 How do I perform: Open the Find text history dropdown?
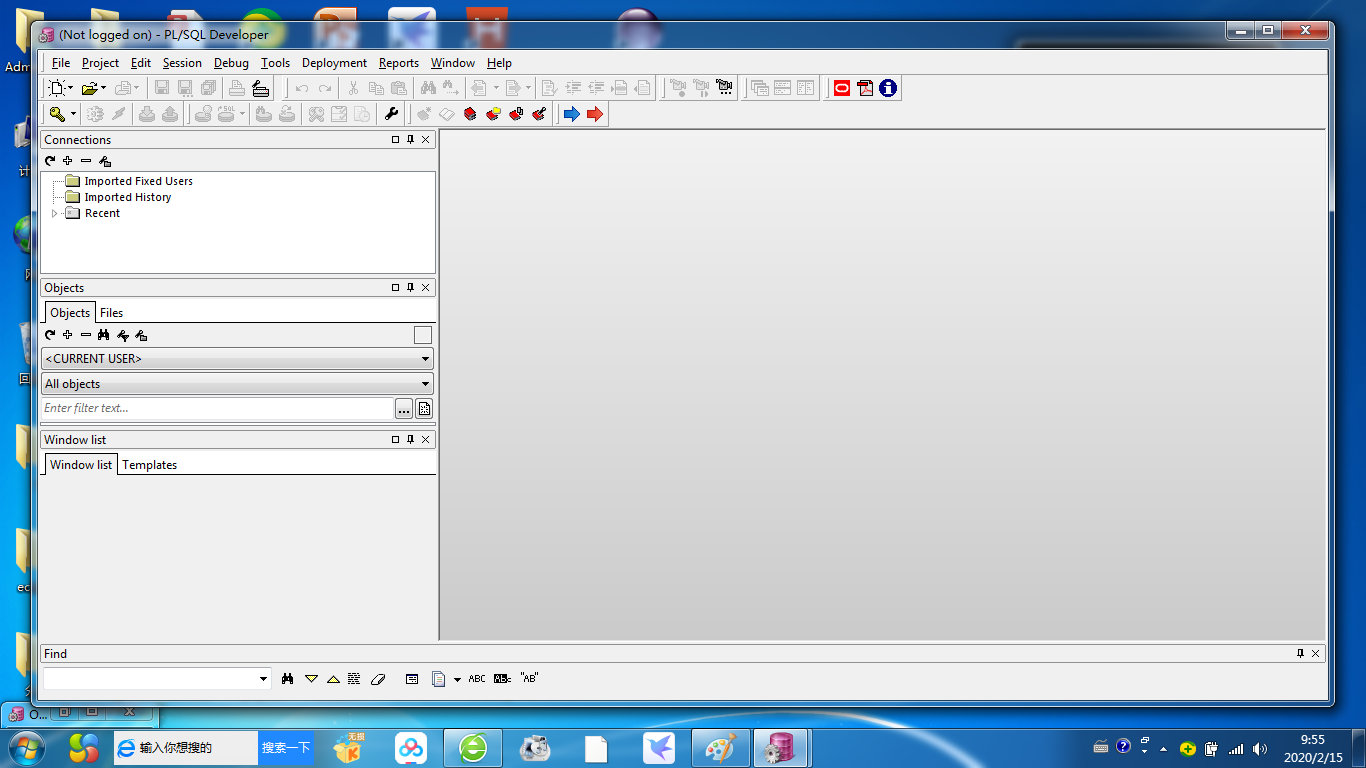click(x=264, y=679)
